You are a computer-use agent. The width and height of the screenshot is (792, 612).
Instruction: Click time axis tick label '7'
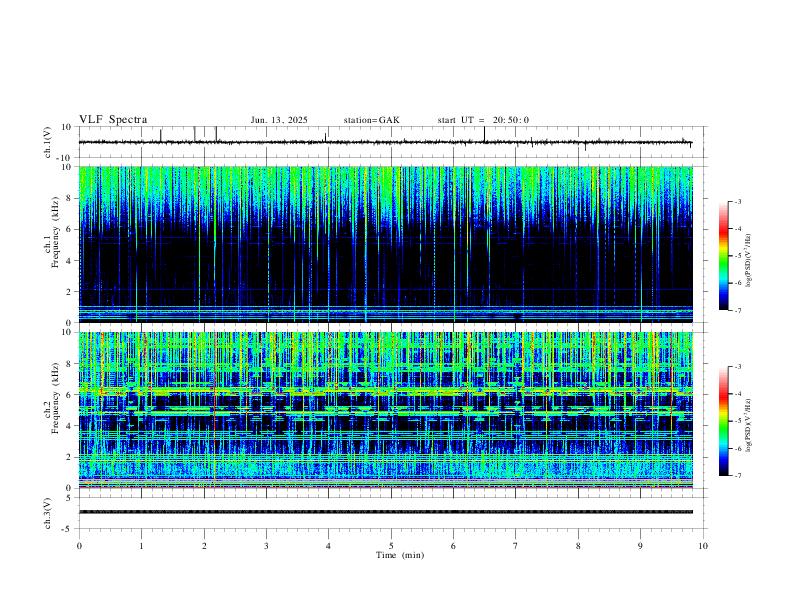516,546
